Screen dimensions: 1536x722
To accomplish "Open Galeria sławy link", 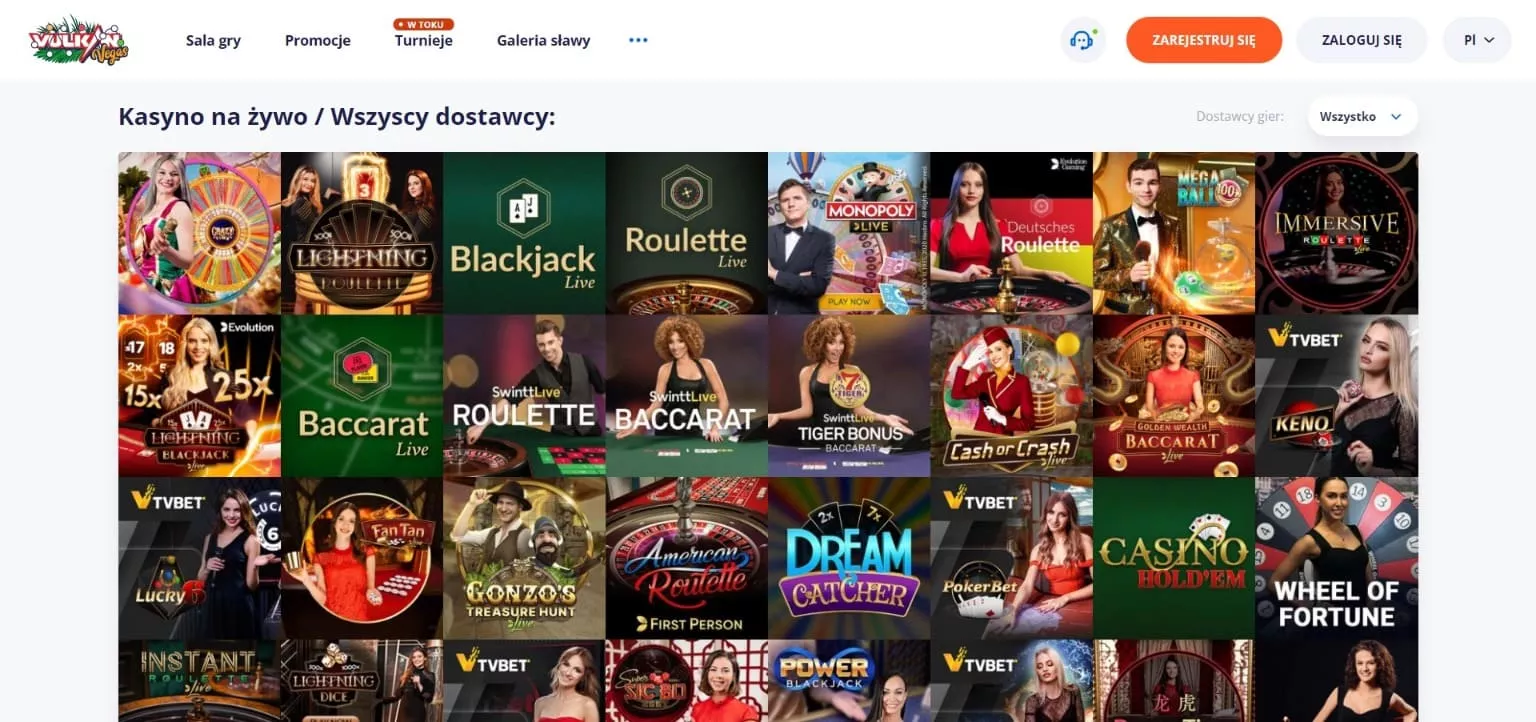I will [x=543, y=41].
